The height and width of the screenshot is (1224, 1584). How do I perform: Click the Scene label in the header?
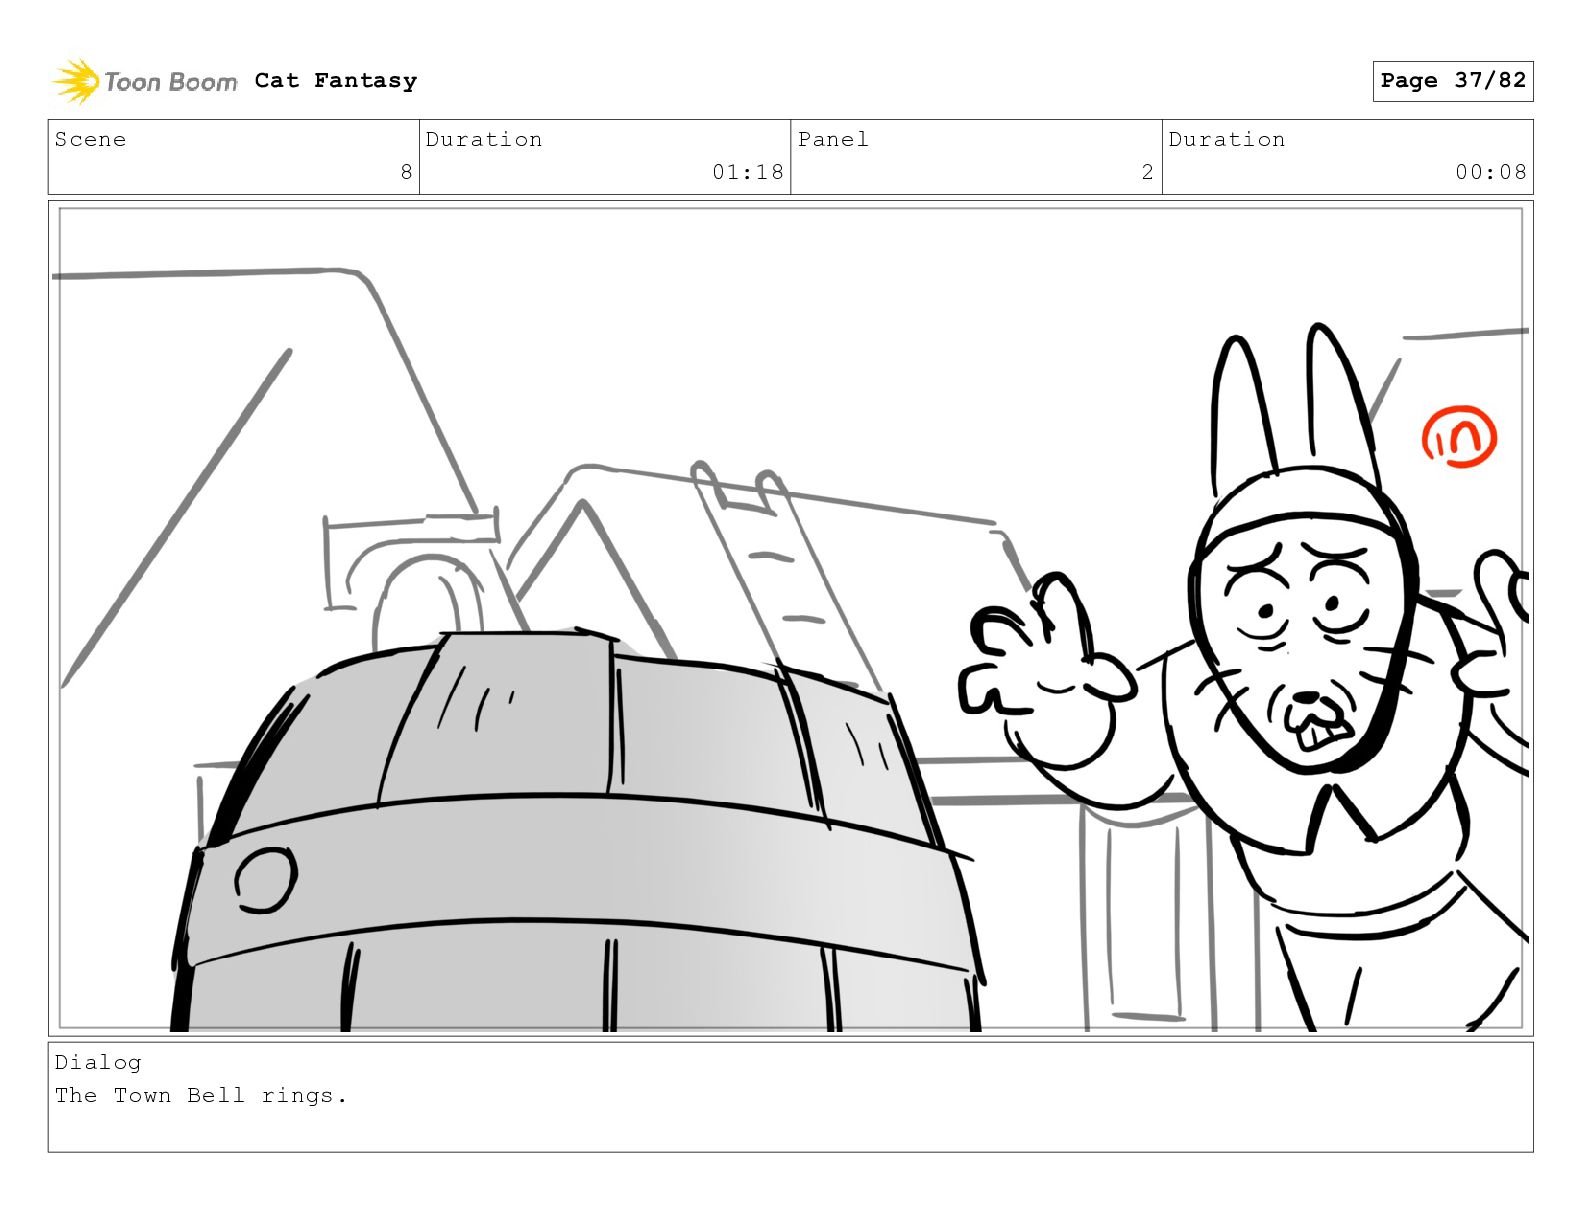point(90,139)
